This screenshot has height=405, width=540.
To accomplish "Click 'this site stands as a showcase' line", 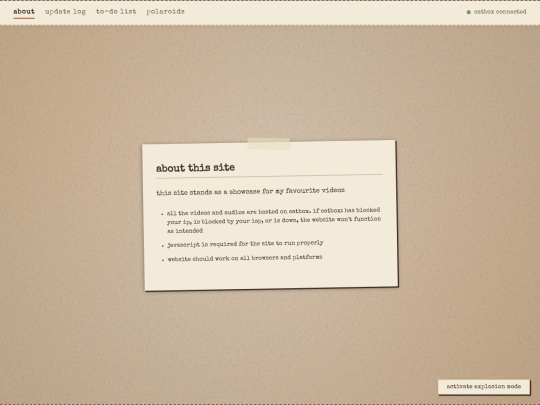I will [x=250, y=191].
